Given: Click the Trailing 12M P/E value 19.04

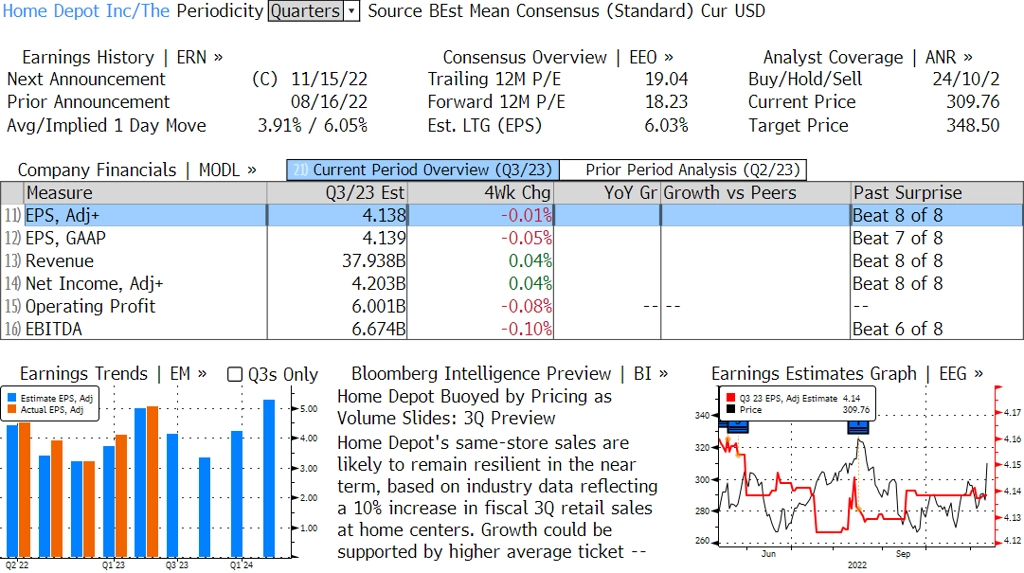Looking at the screenshot, I should pyautogui.click(x=666, y=79).
